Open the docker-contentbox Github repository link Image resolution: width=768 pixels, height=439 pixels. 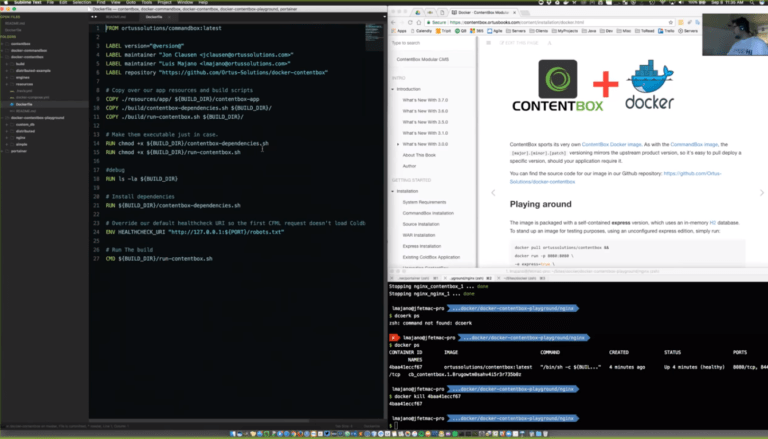(616, 177)
